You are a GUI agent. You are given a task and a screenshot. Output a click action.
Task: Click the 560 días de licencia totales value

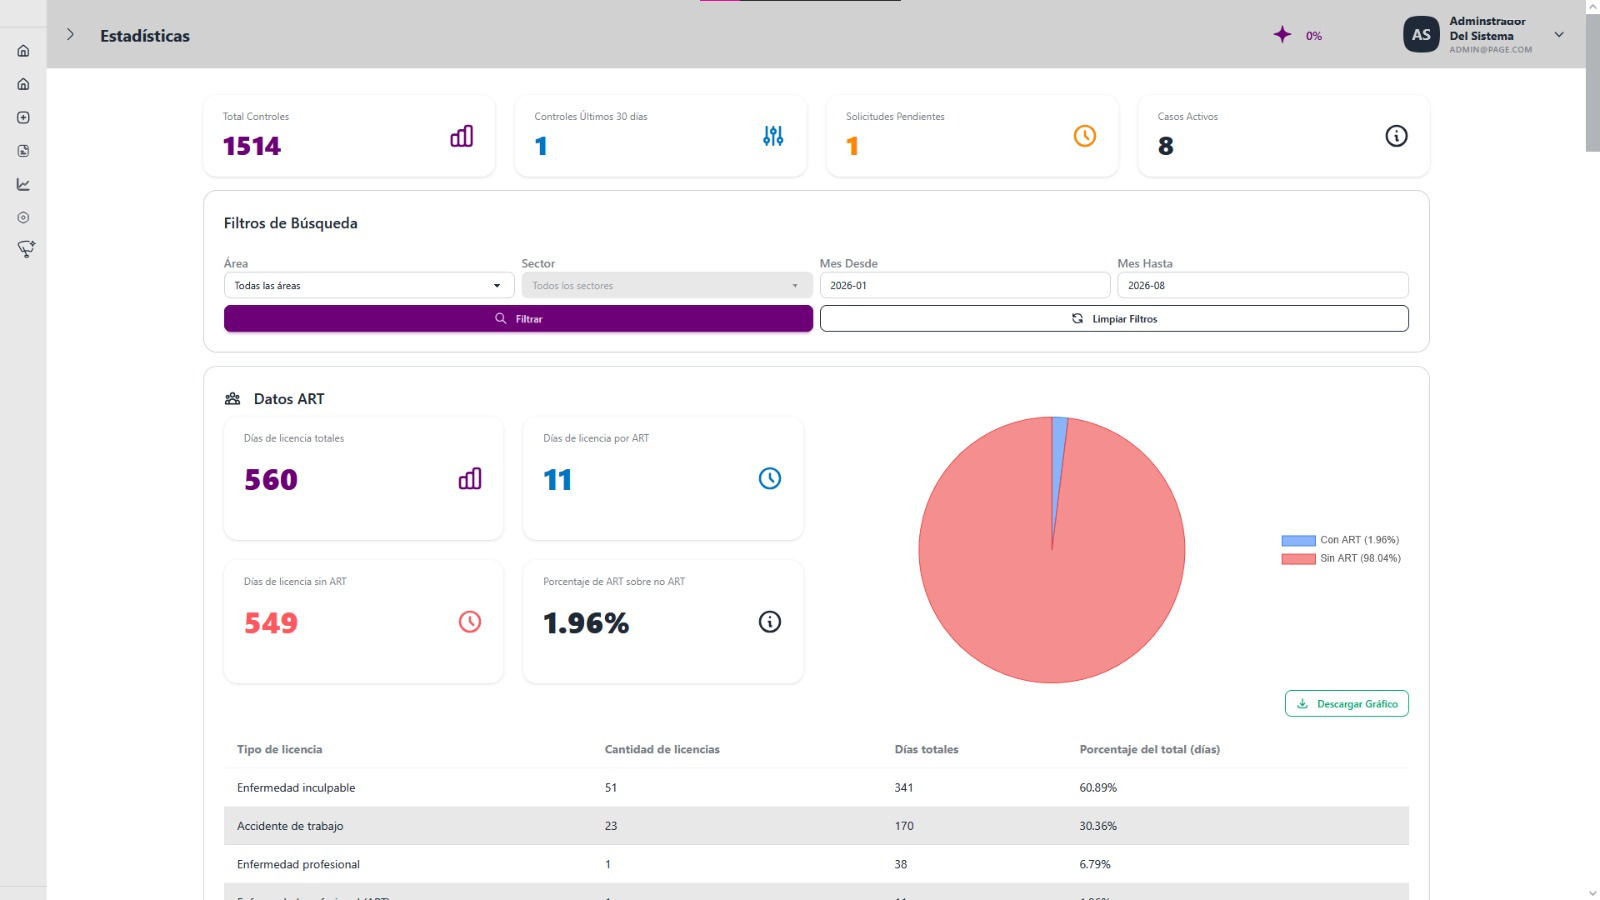click(x=271, y=480)
